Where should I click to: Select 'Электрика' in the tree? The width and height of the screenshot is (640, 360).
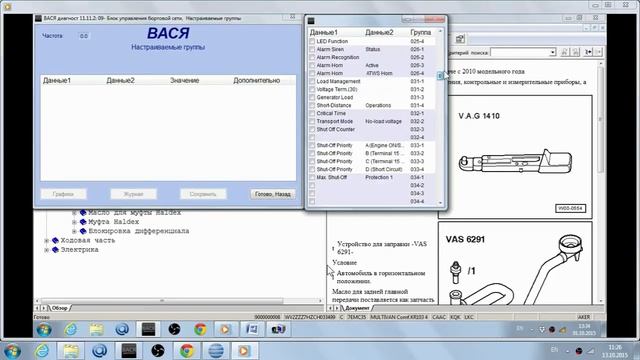pos(80,250)
